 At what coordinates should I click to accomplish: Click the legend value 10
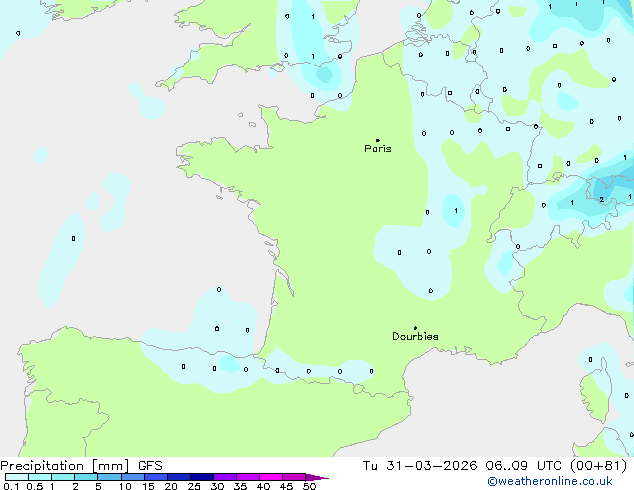125,486
